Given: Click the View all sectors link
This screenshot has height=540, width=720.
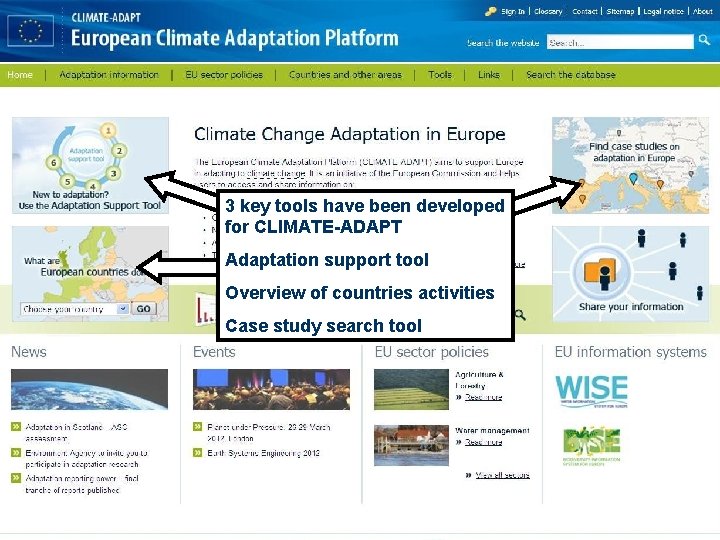Looking at the screenshot, I should (502, 475).
